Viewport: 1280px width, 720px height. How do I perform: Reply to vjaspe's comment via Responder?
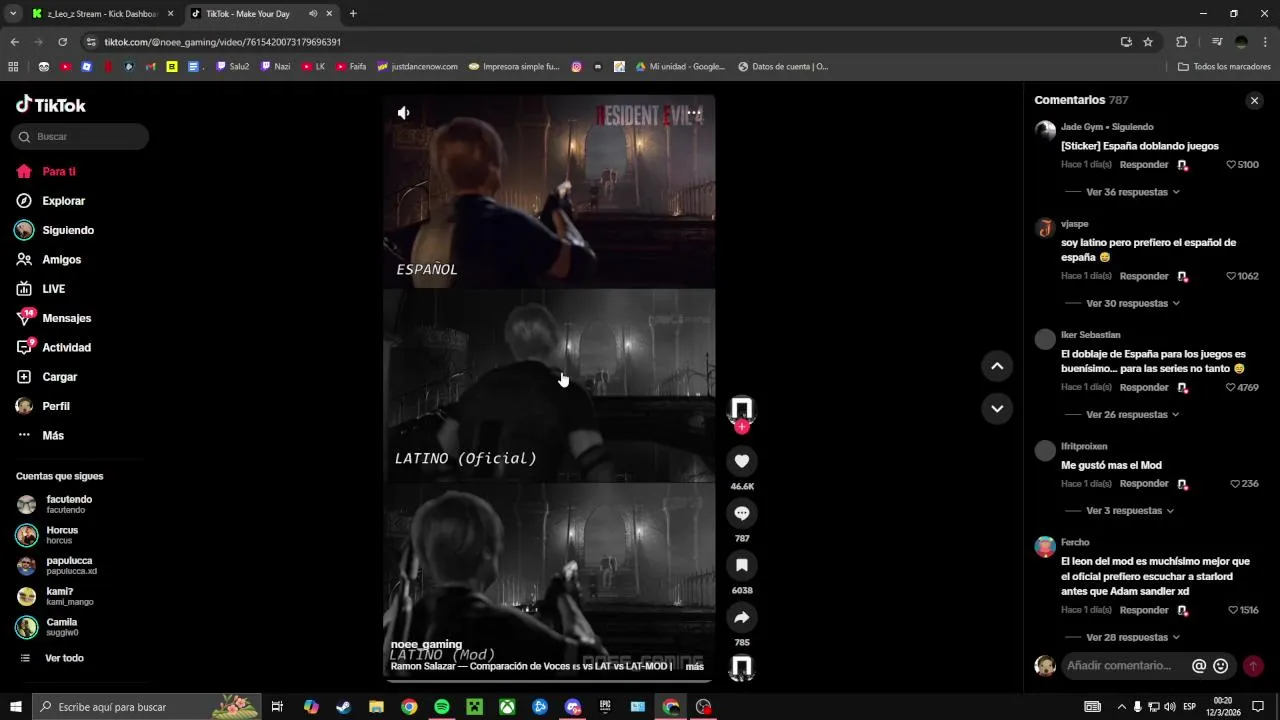(1144, 276)
